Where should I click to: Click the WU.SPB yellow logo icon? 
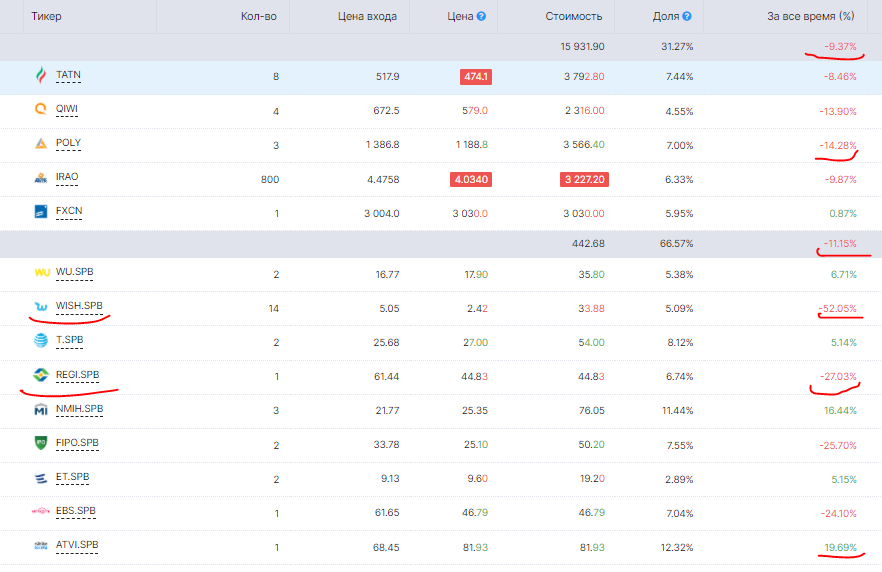coord(42,273)
